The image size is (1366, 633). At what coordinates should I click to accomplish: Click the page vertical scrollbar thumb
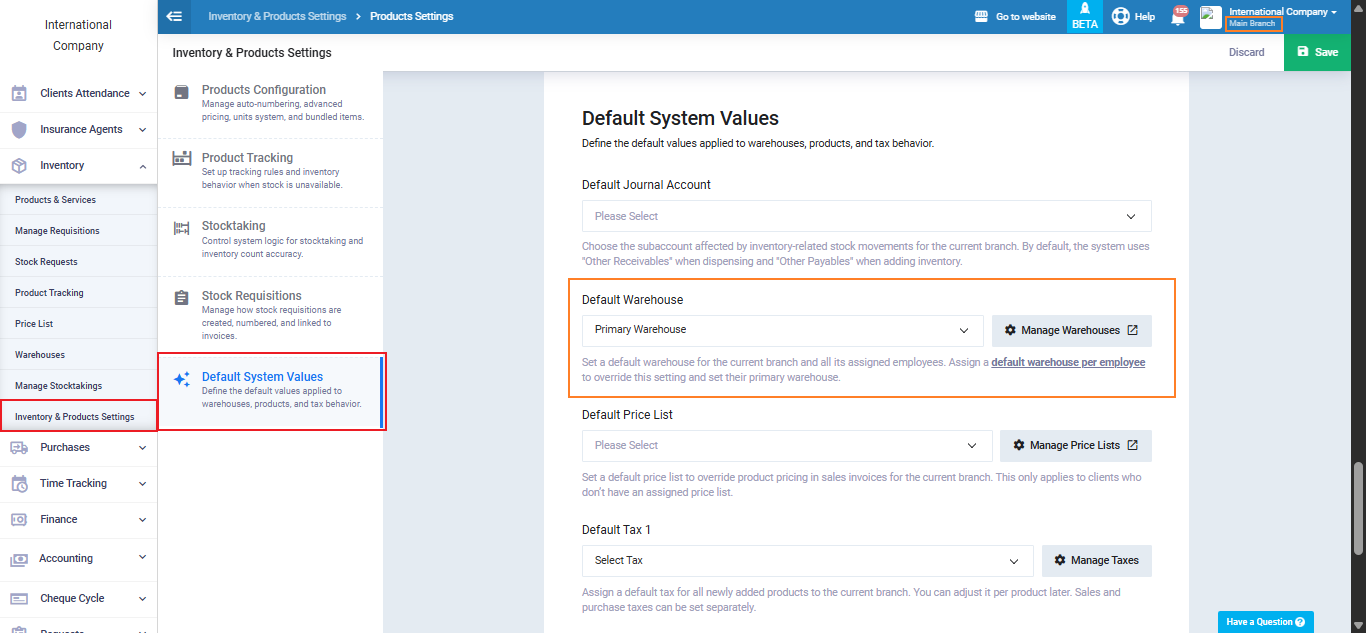(1357, 506)
